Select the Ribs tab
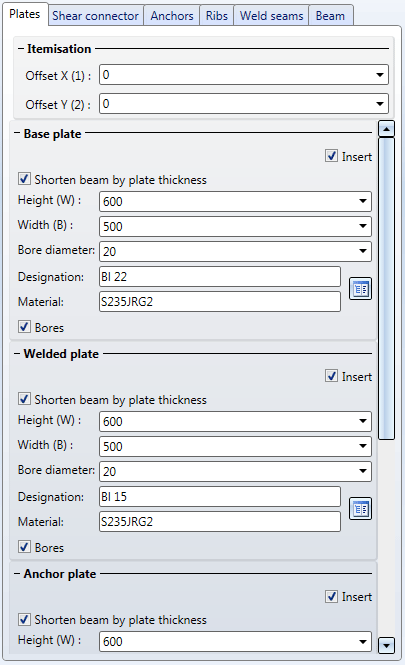The width and height of the screenshot is (405, 665). (x=217, y=16)
